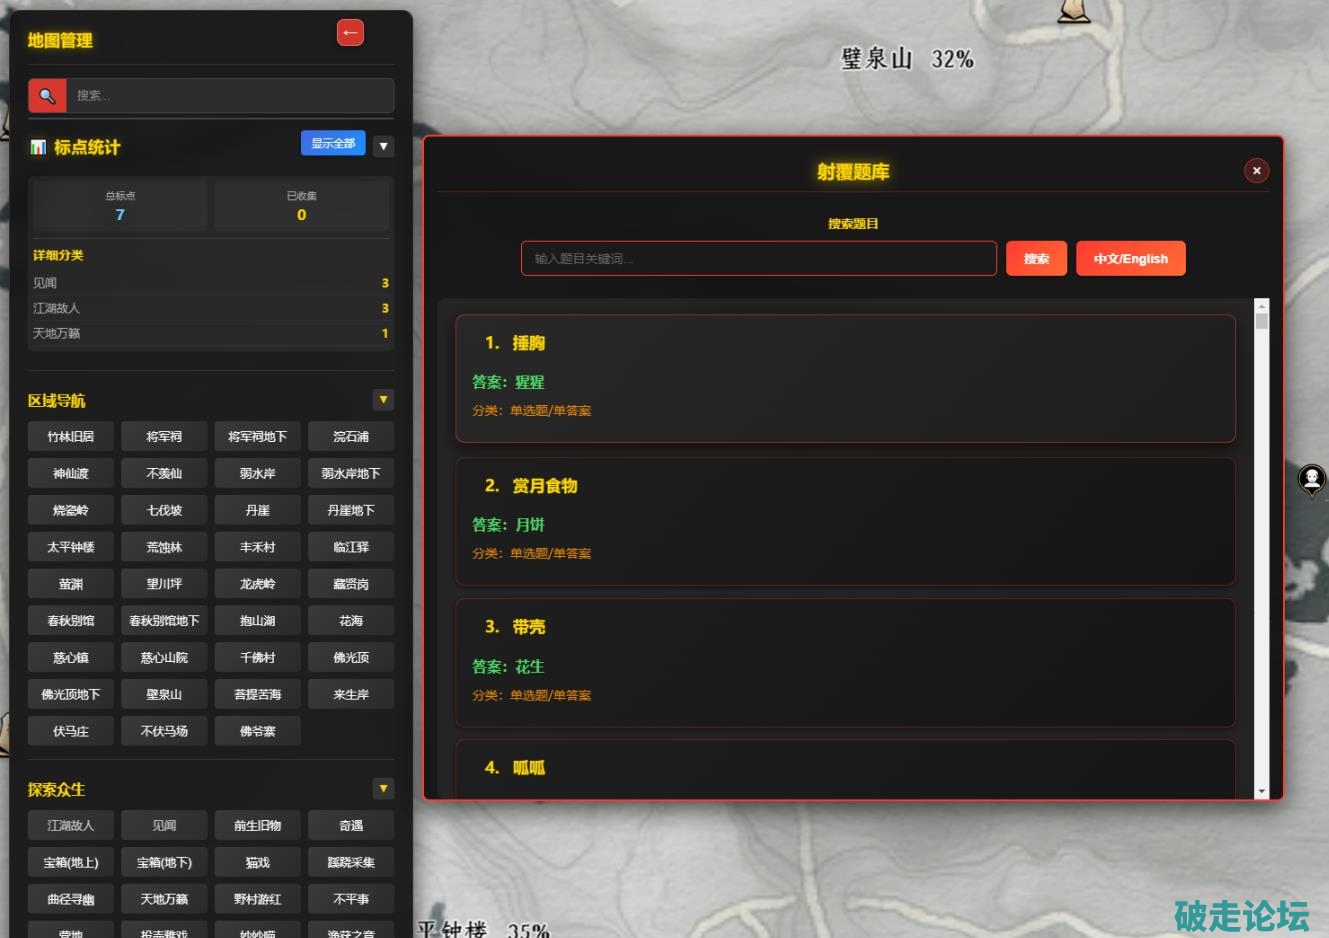
Task: Switch language with 中文/English button
Action: (1130, 259)
